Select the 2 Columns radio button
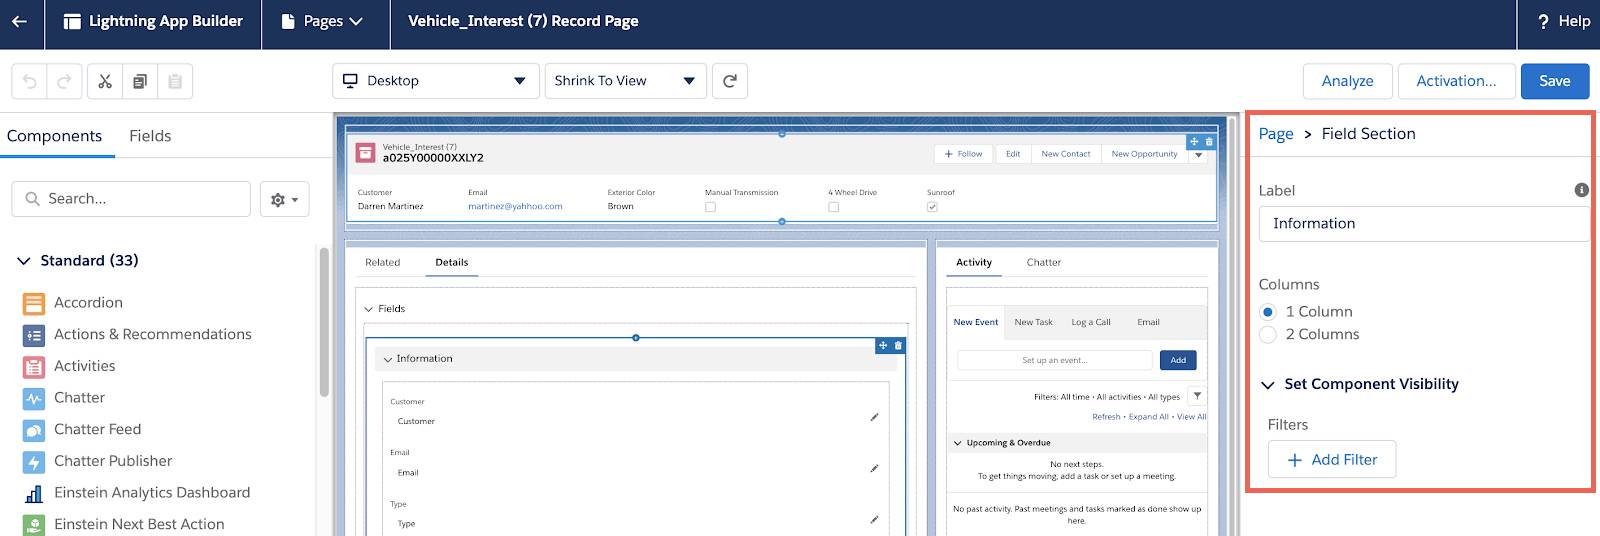This screenshot has width=1600, height=536. pos(1268,335)
